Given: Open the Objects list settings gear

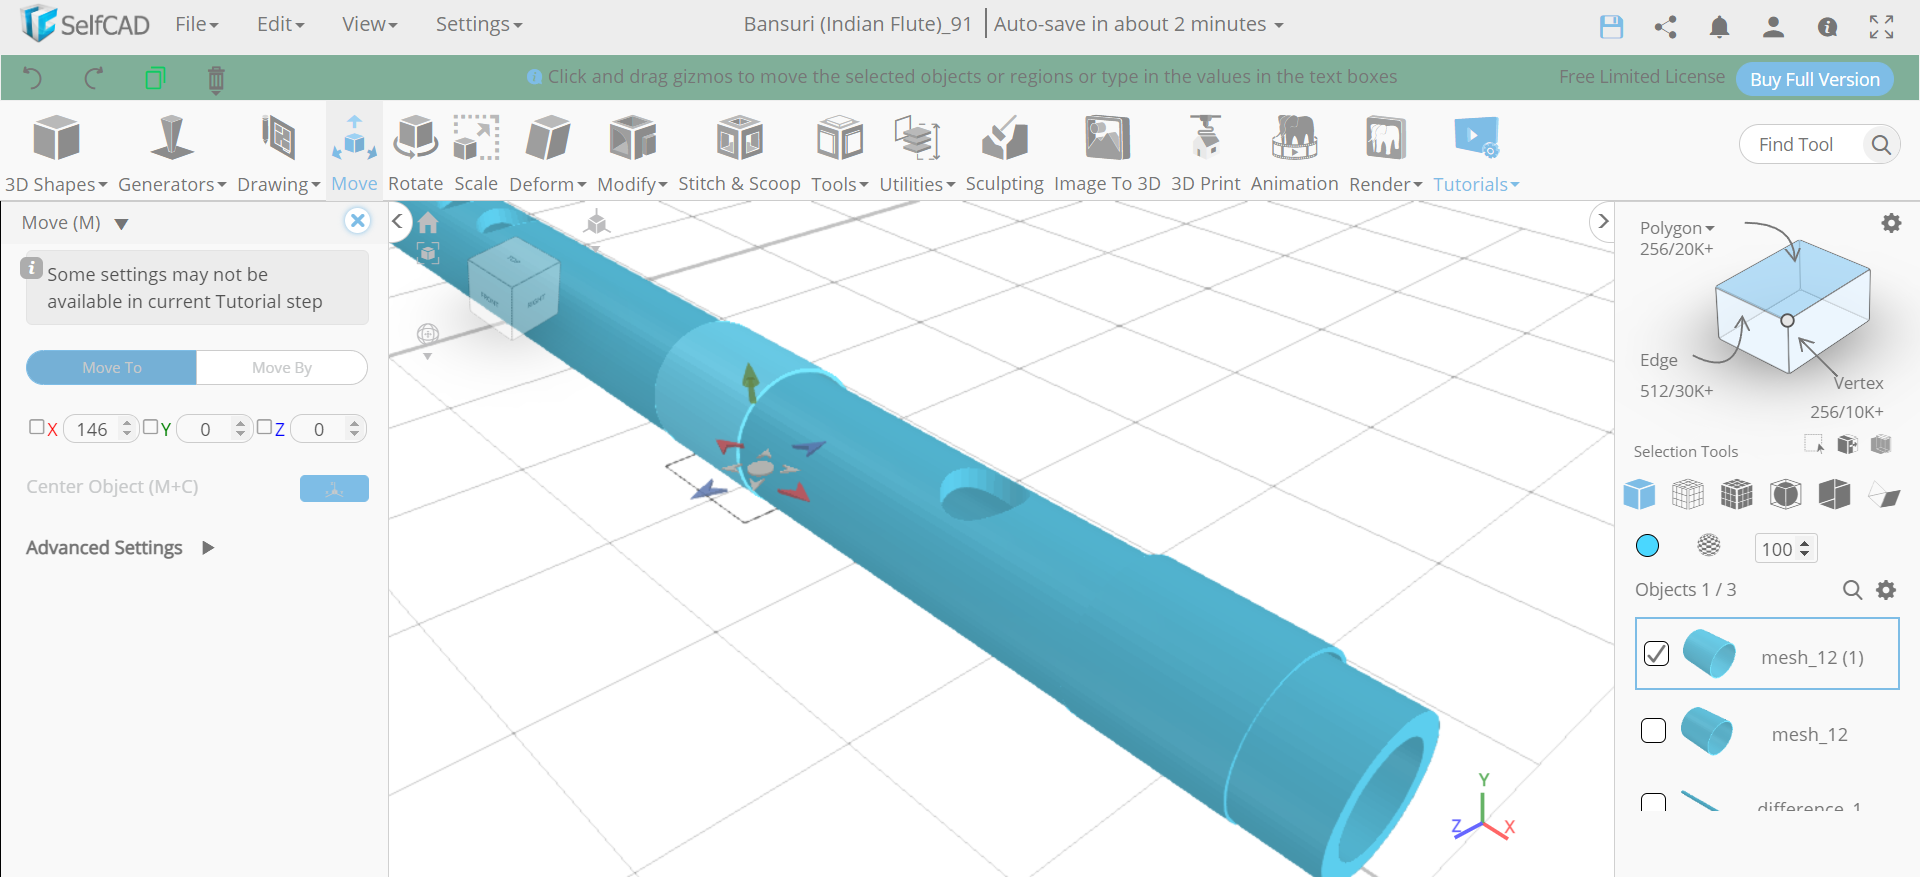Looking at the screenshot, I should tap(1886, 590).
